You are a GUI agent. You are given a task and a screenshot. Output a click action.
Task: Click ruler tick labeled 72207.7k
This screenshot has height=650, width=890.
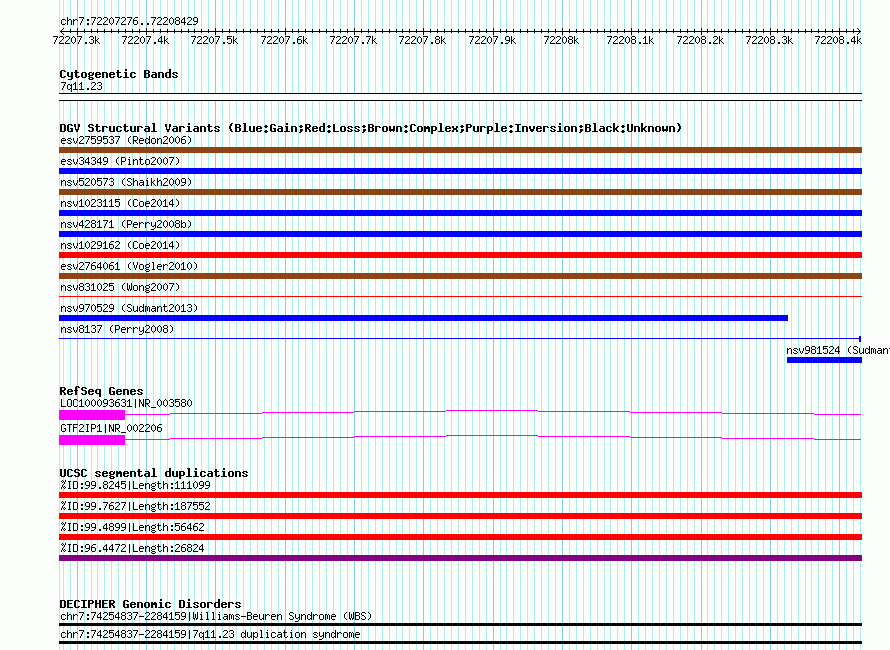(x=354, y=40)
